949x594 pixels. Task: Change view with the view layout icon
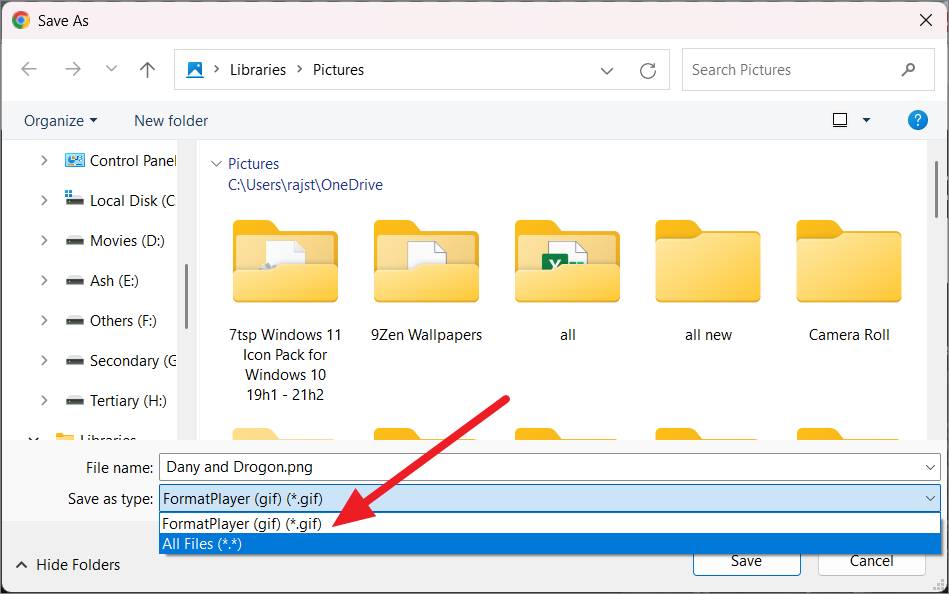(x=840, y=120)
